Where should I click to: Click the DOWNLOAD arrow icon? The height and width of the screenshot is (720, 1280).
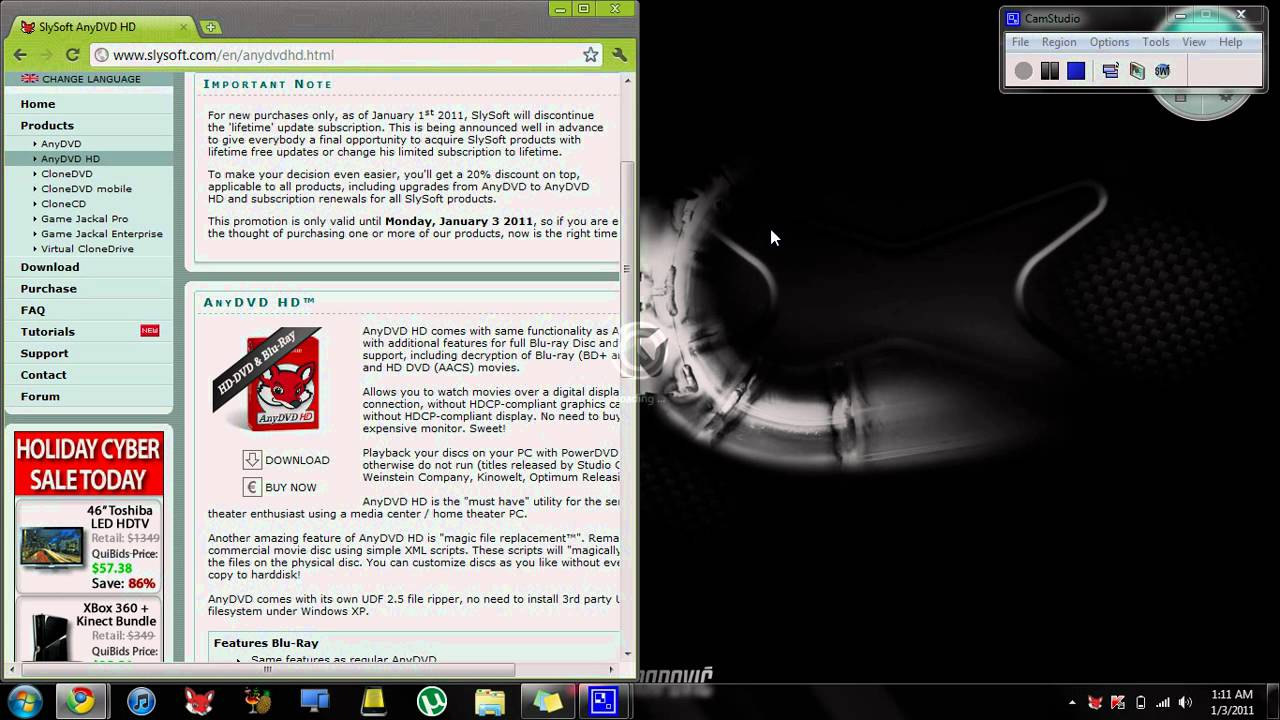point(252,460)
